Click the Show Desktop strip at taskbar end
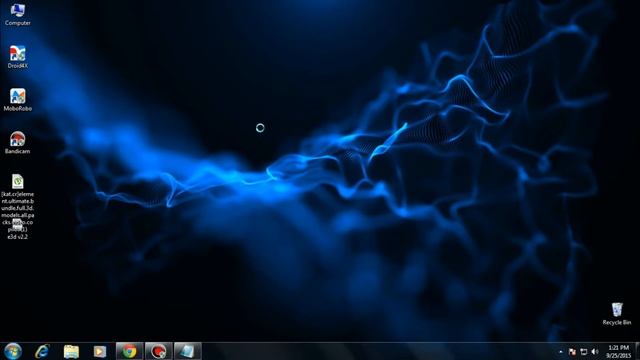Viewport: 640px width, 360px height. [637, 351]
